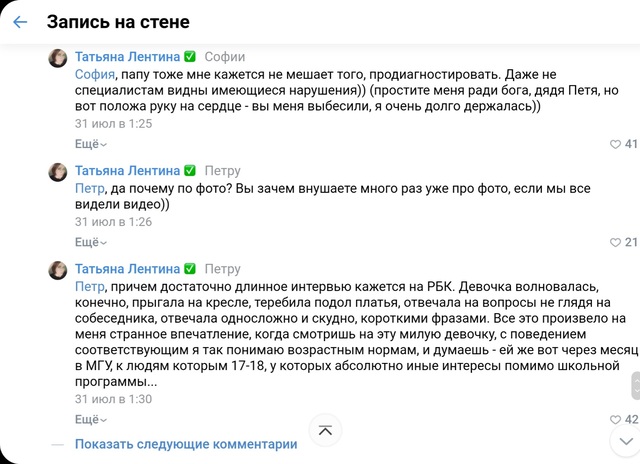Click the Петр mention in 1:30 comment
Screen dimensions: 640x464
[90, 287]
